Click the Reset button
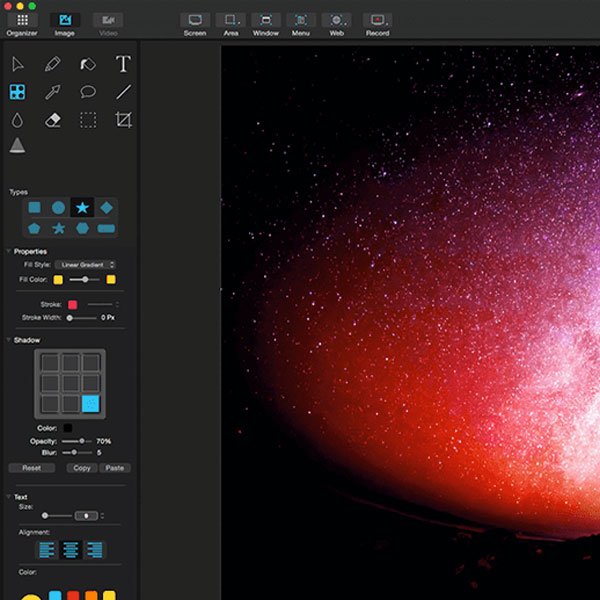Screen dimensions: 600x600 tap(31, 468)
